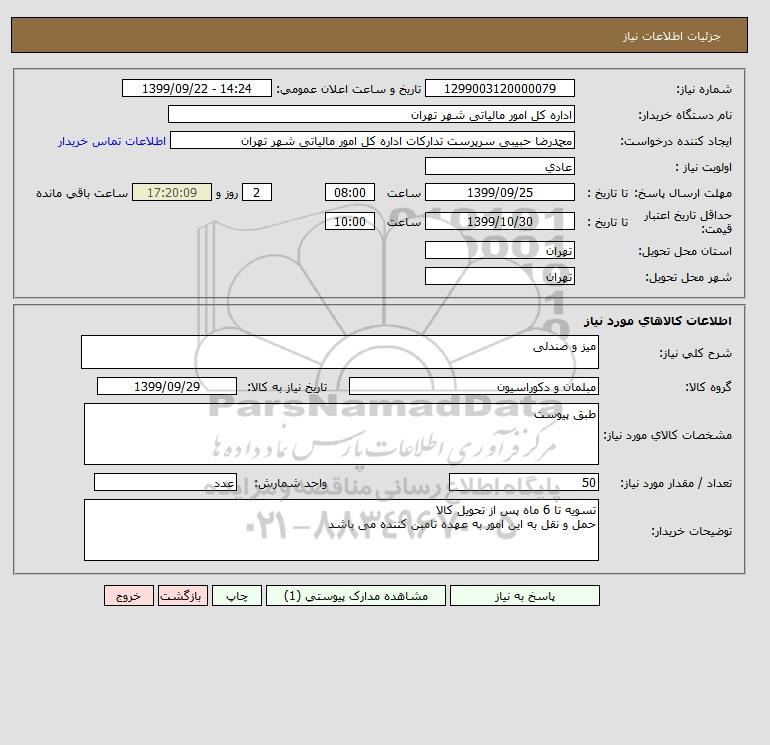This screenshot has height=745, width=770.
Task: Click buyer notes box تسویه تا 6 ماه
Action: (x=341, y=530)
